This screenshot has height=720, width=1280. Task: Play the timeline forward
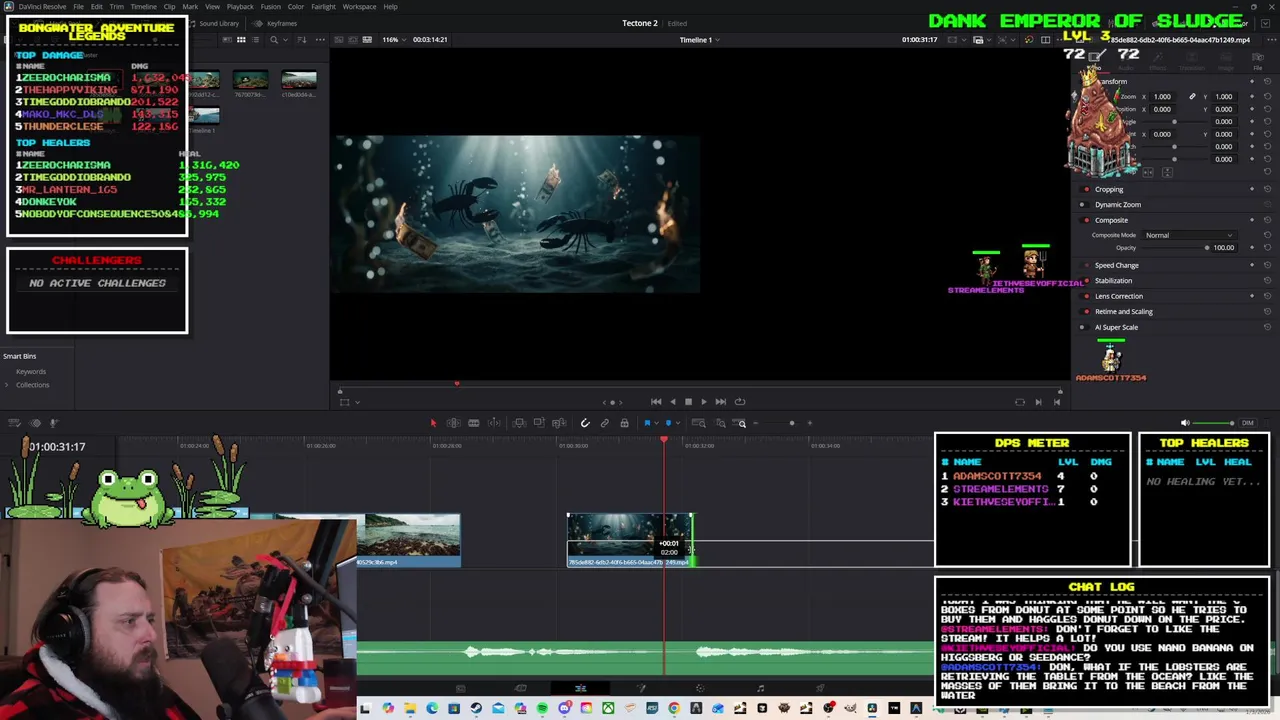pyautogui.click(x=704, y=402)
